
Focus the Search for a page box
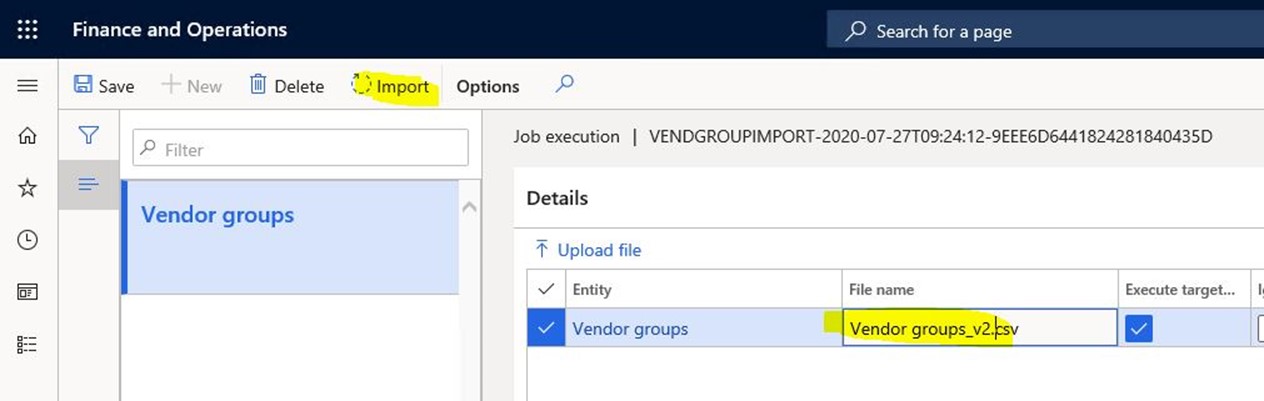(1045, 31)
